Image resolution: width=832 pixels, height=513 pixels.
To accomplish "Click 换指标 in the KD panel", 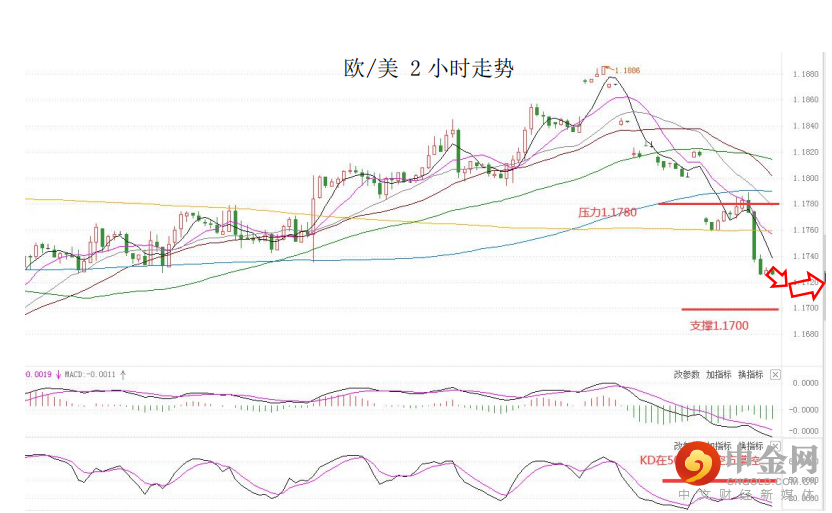I will [750, 446].
